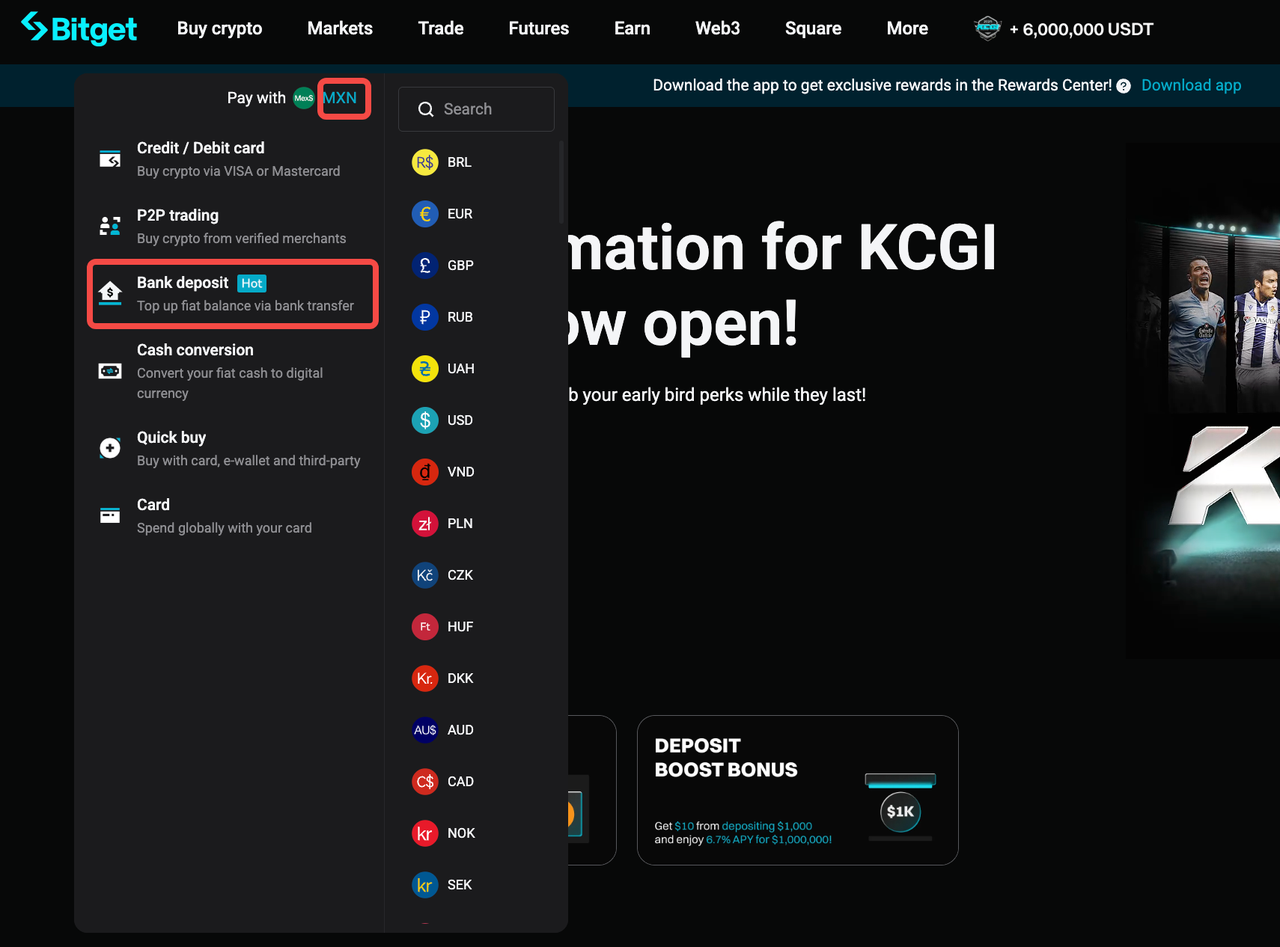The width and height of the screenshot is (1280, 947).
Task: Click the currency Search field
Action: [x=476, y=109]
